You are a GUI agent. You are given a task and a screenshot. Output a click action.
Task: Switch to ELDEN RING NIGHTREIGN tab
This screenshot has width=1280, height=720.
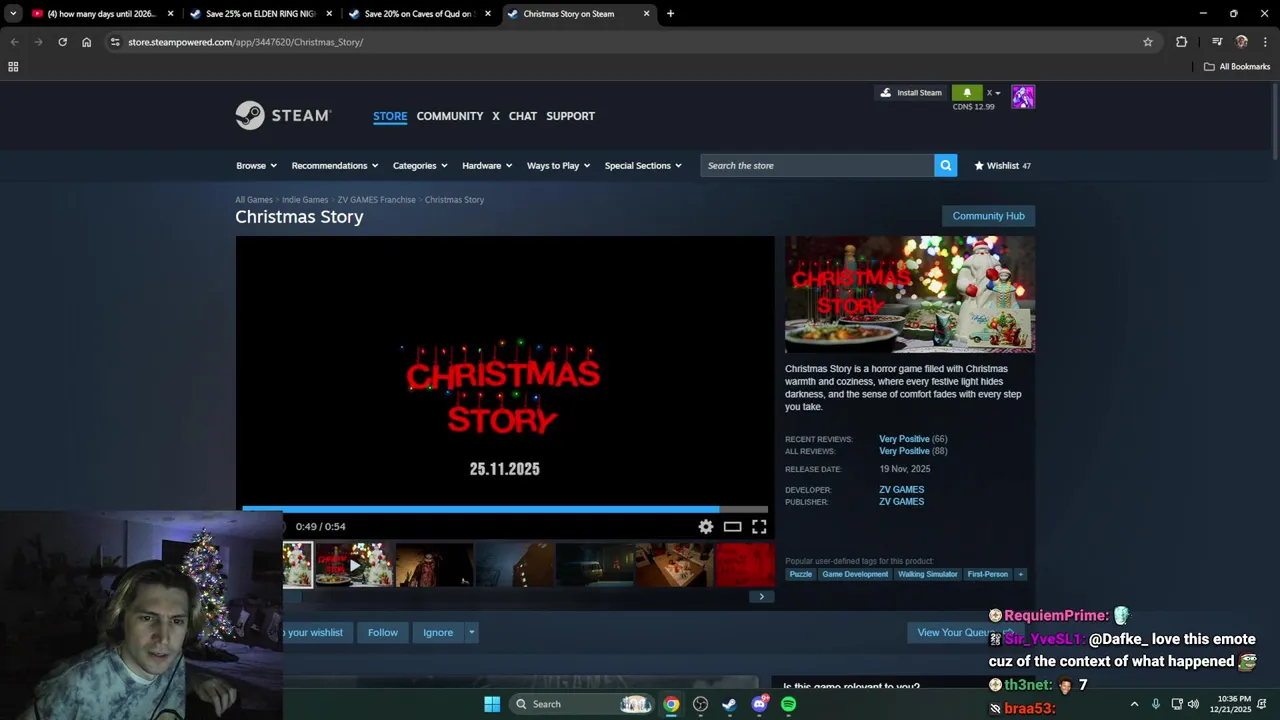coord(260,14)
